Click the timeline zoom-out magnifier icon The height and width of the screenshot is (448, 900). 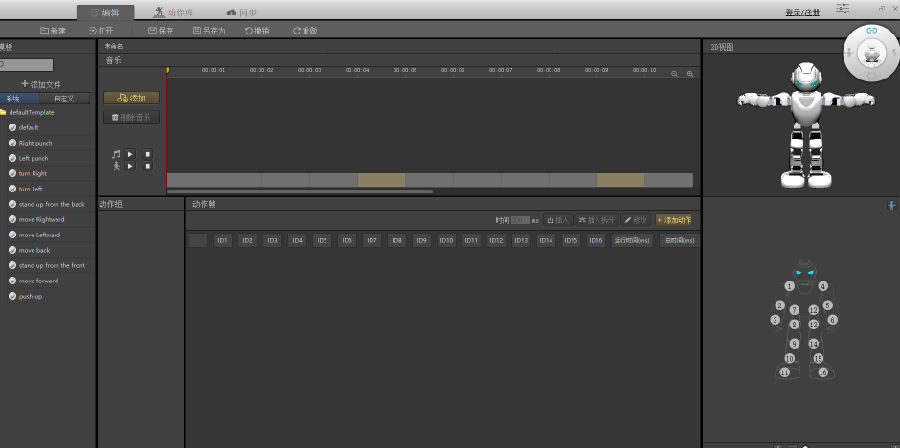[675, 74]
